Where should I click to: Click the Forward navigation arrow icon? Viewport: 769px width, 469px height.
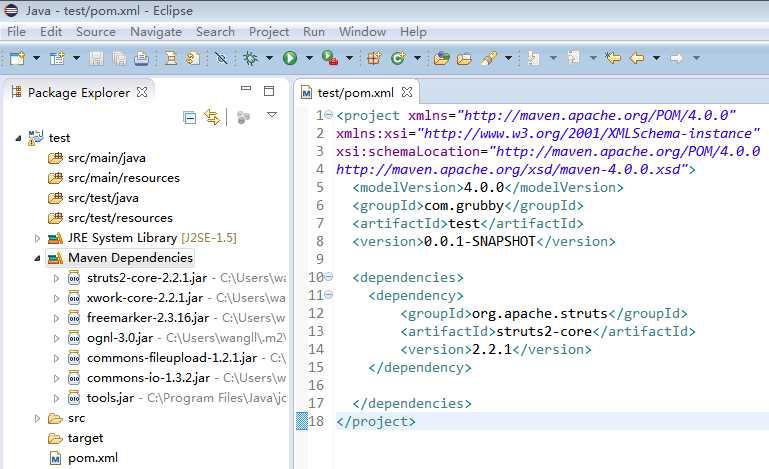[676, 58]
